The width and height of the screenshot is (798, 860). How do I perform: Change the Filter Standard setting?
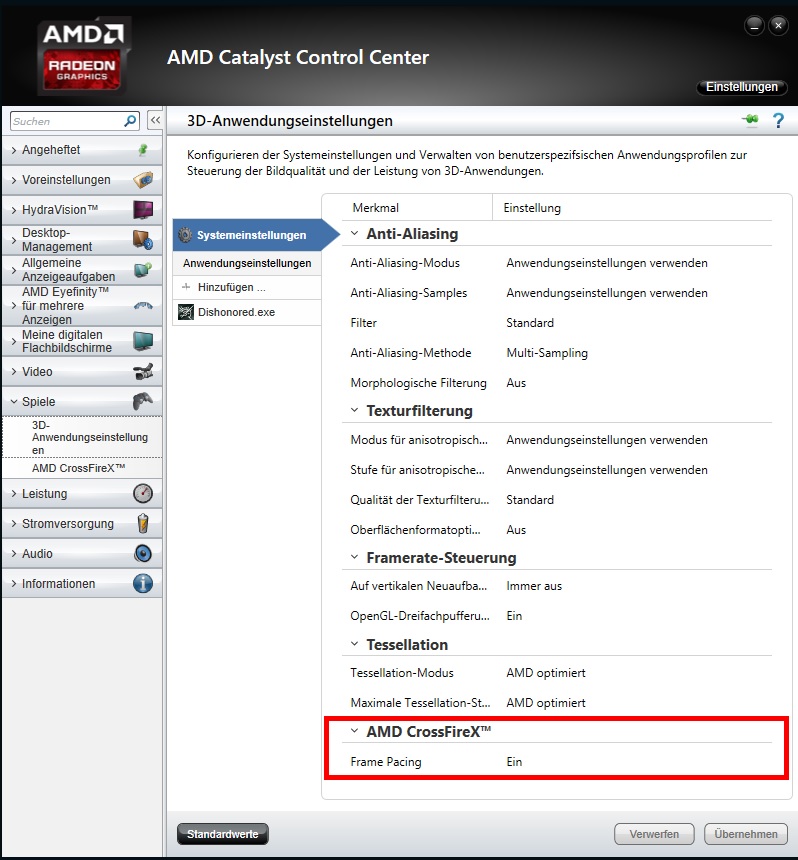(x=530, y=322)
